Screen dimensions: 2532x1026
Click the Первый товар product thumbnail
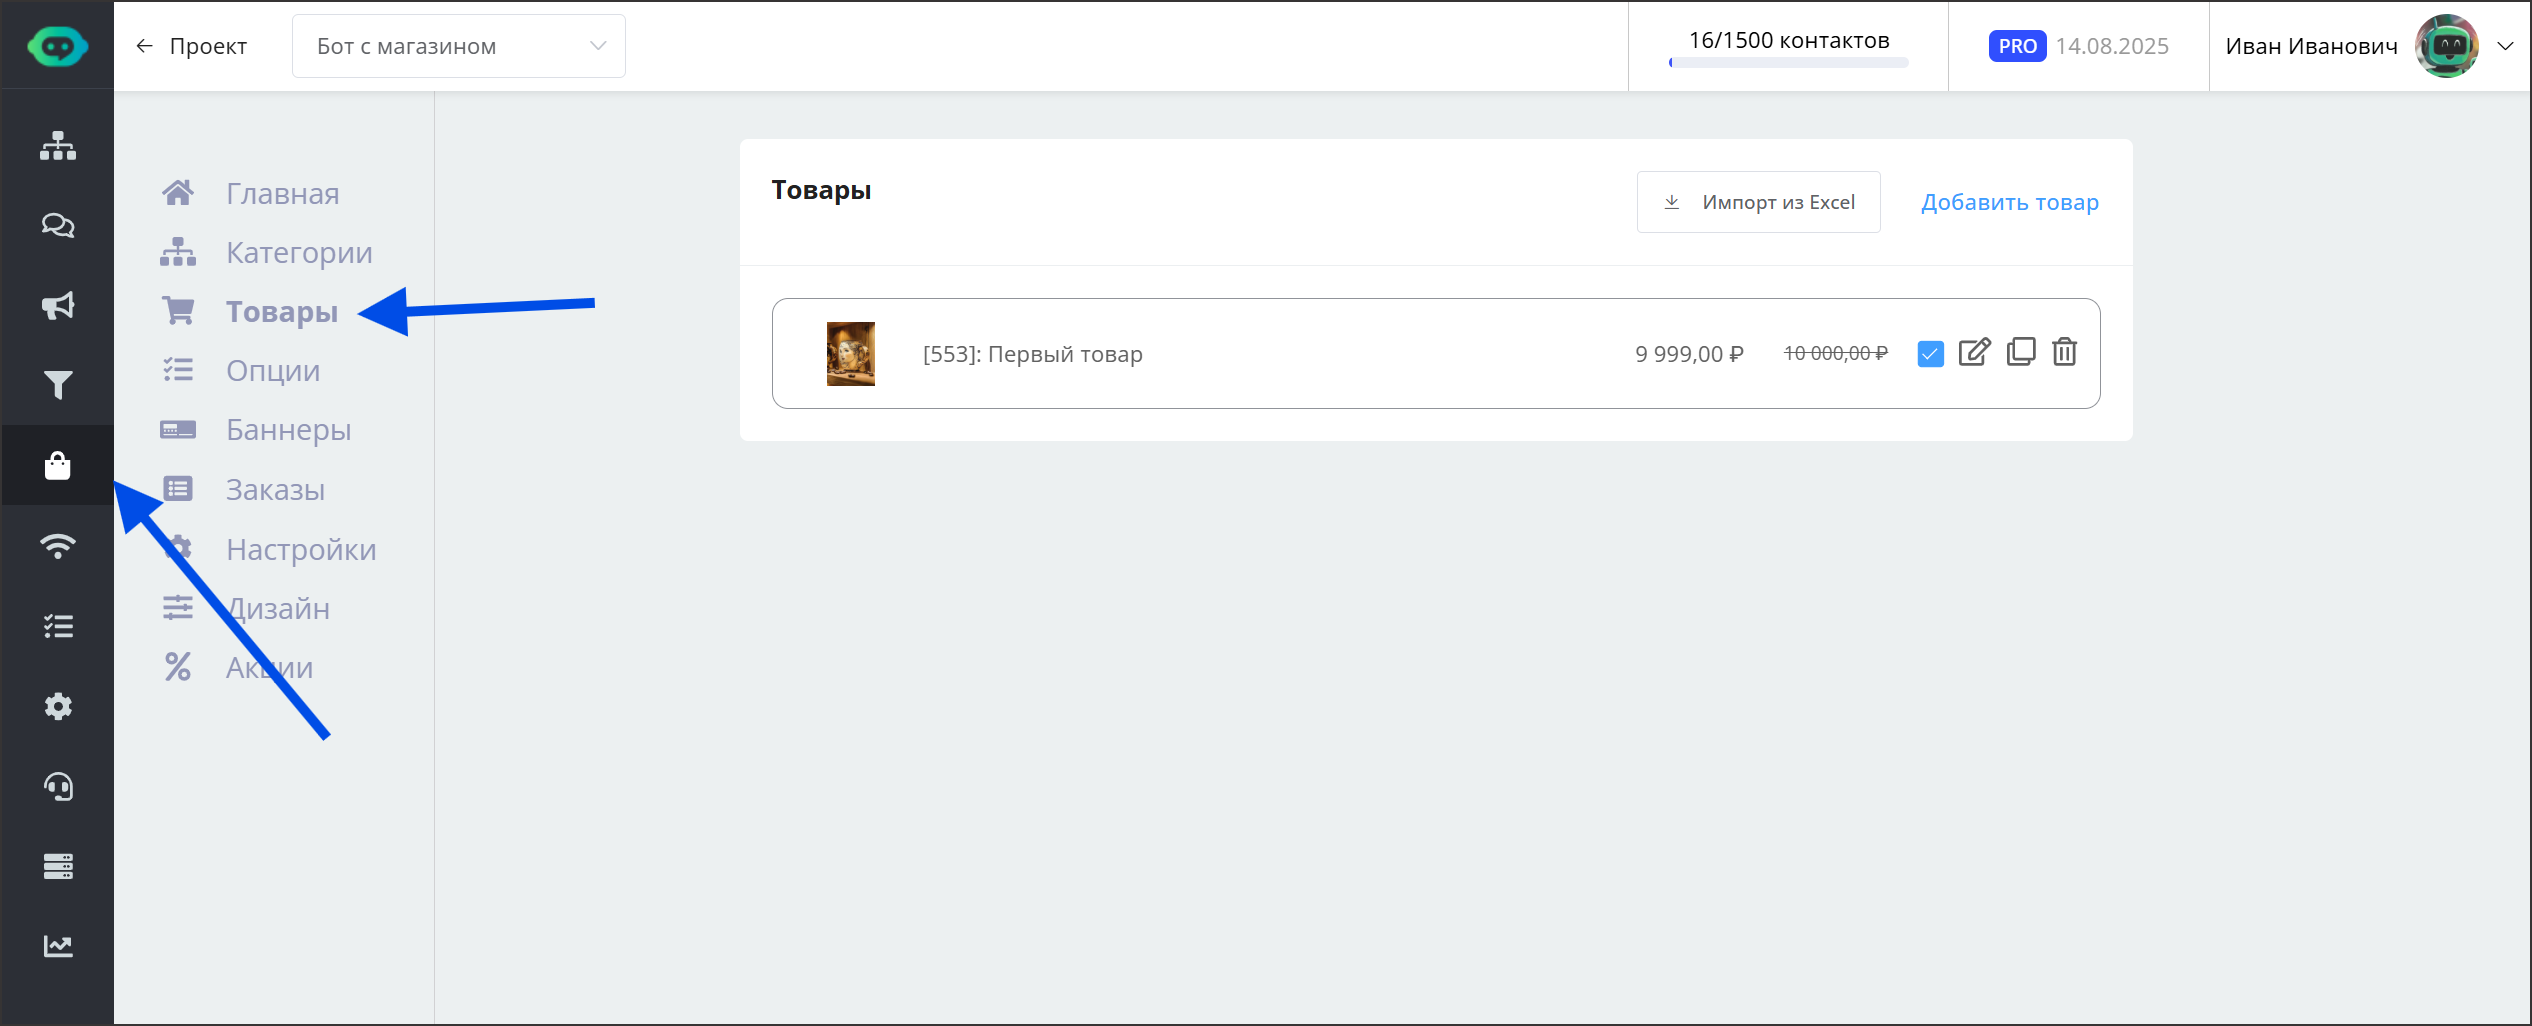[850, 354]
